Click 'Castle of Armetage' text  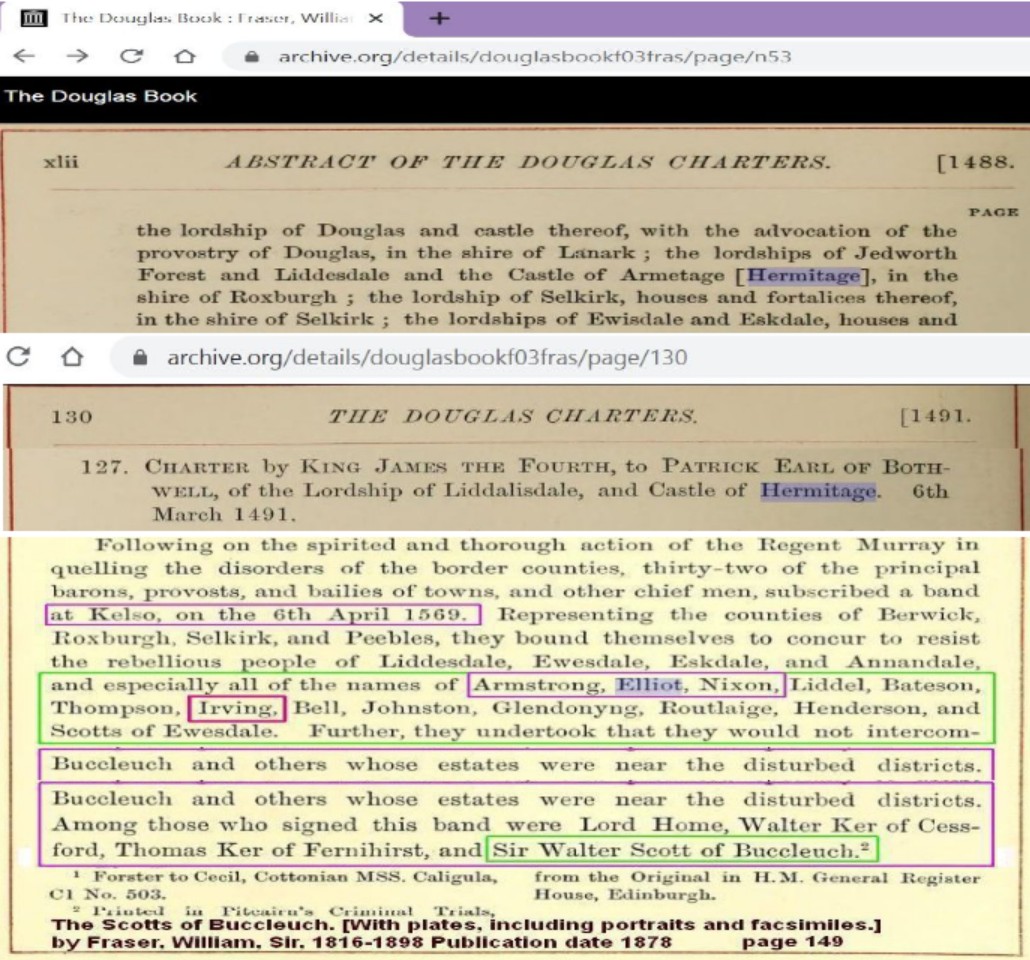point(616,275)
